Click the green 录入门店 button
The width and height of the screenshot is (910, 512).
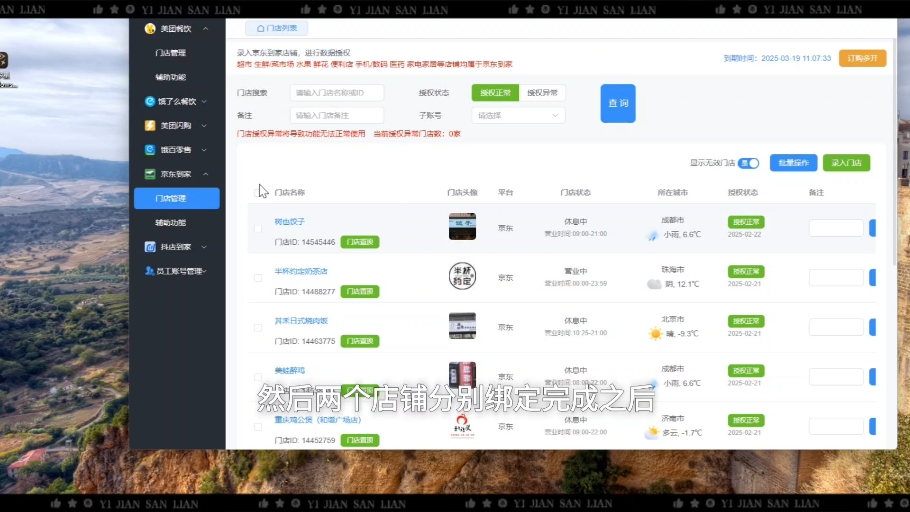(x=846, y=163)
